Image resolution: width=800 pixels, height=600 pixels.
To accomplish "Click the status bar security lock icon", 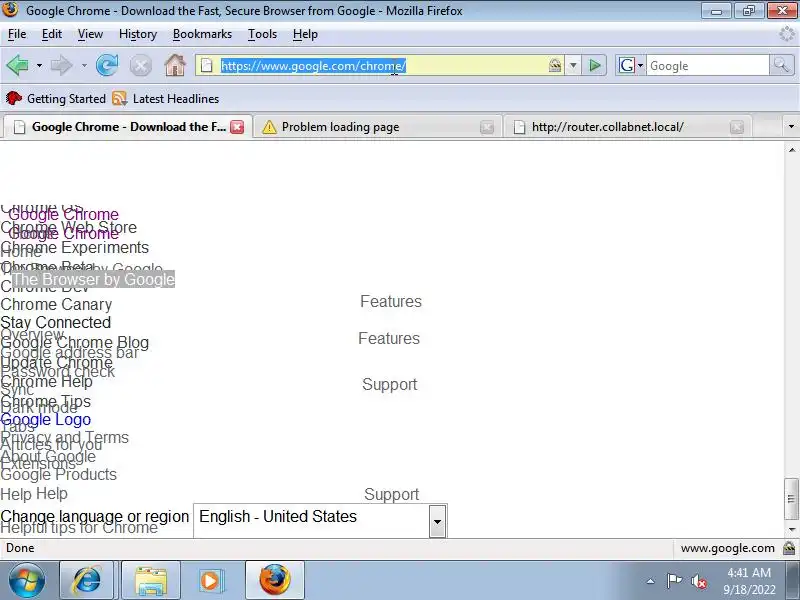I will (x=789, y=548).
